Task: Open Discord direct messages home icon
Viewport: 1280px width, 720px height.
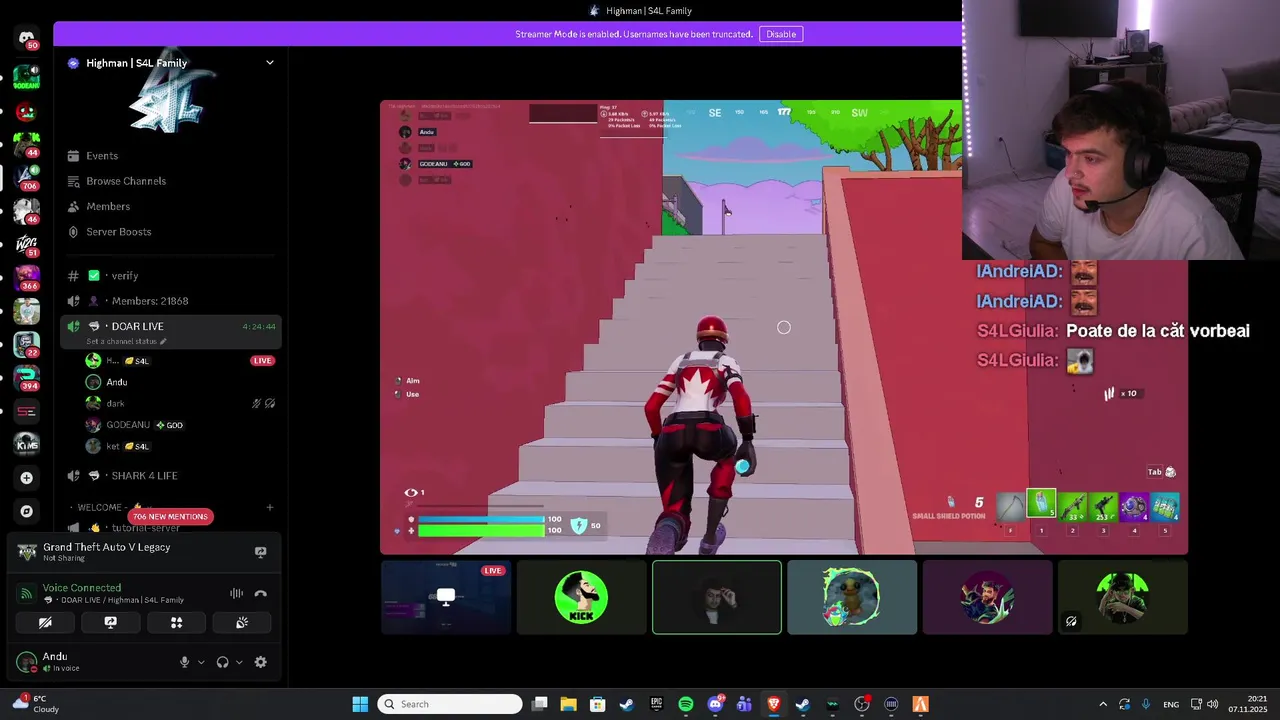Action: [x=27, y=38]
